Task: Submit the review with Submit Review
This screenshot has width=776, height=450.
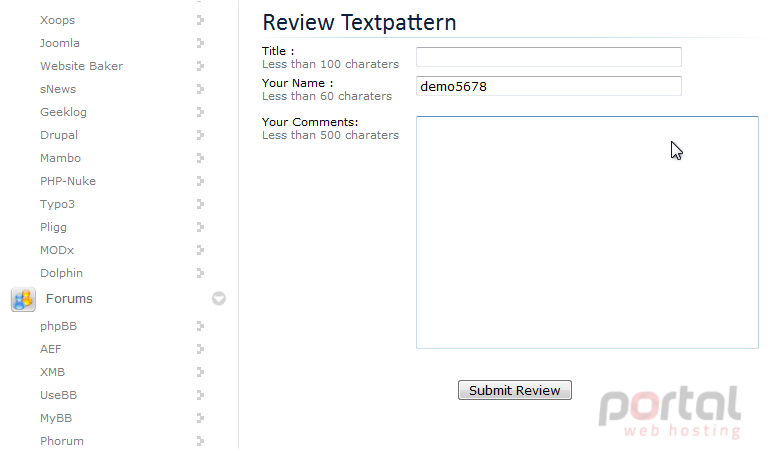Action: coord(515,390)
